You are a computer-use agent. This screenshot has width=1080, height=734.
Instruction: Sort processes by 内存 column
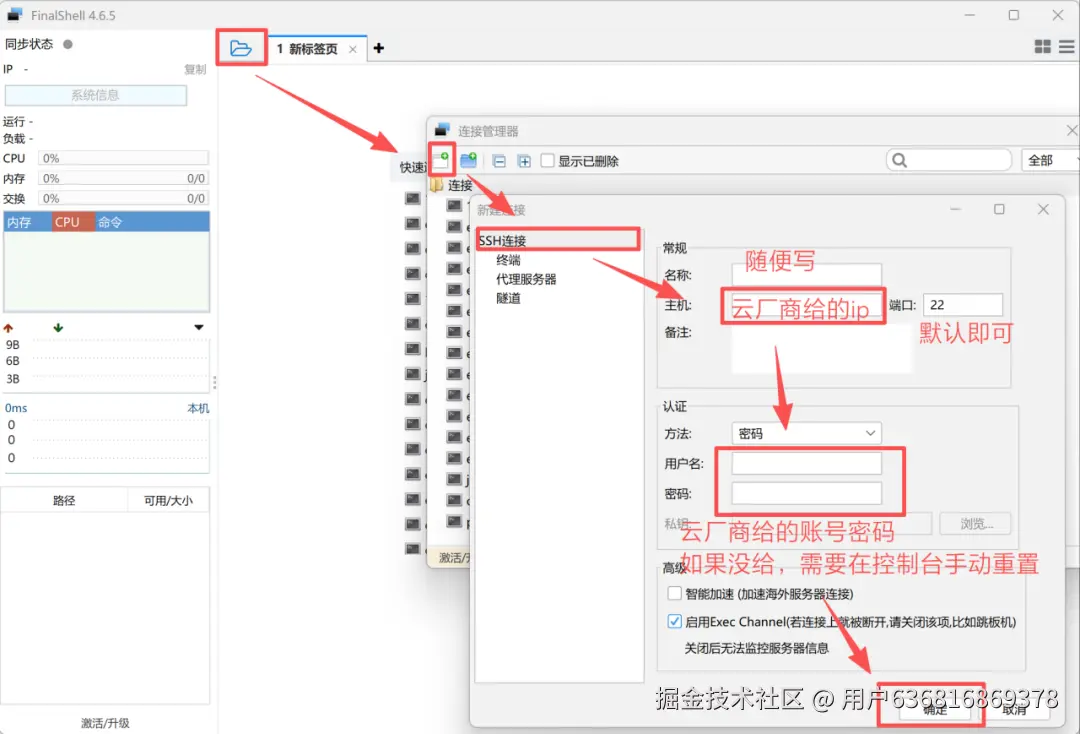28,222
